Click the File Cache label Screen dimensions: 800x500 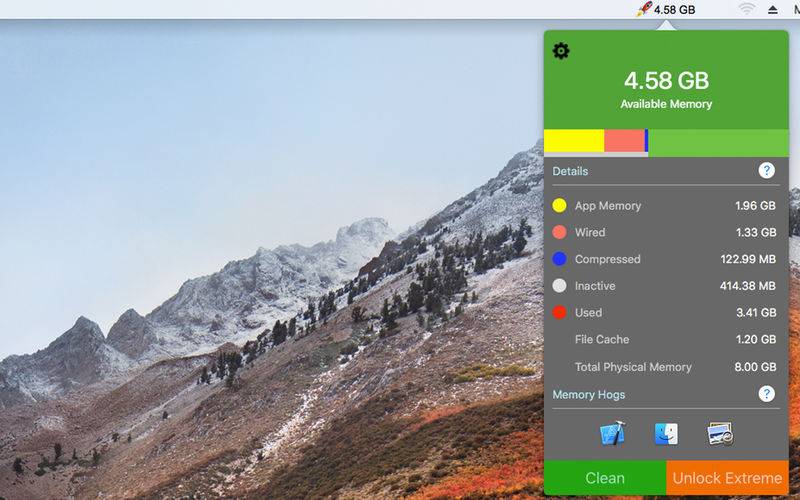click(602, 339)
